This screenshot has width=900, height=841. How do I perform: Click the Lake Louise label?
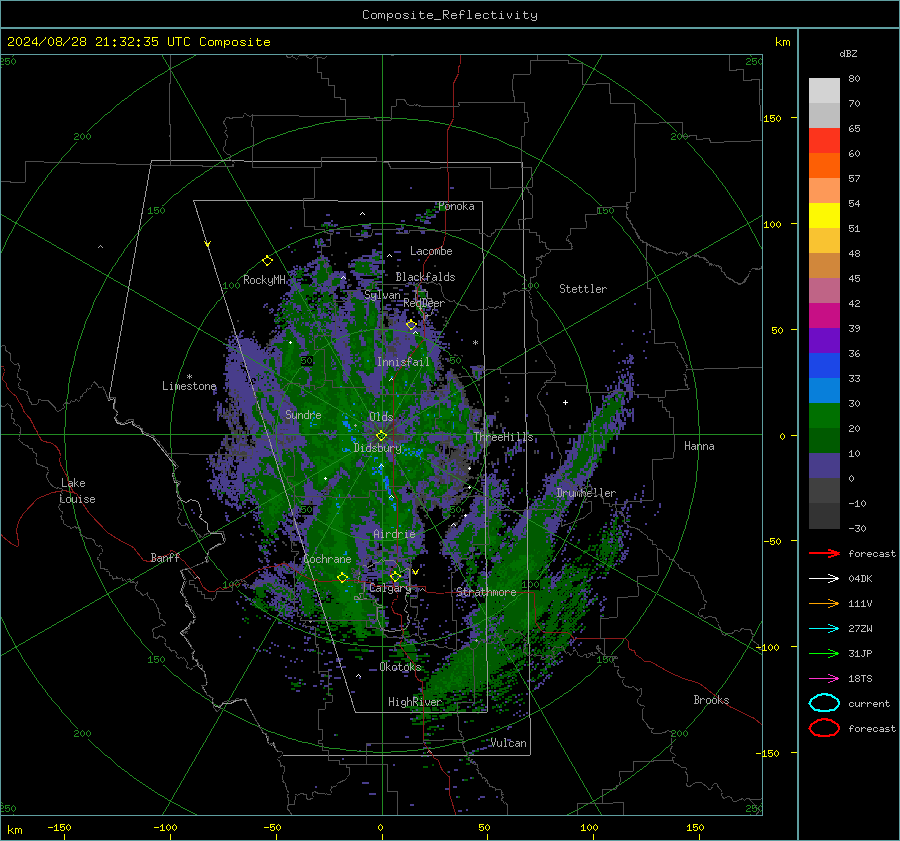point(77,491)
